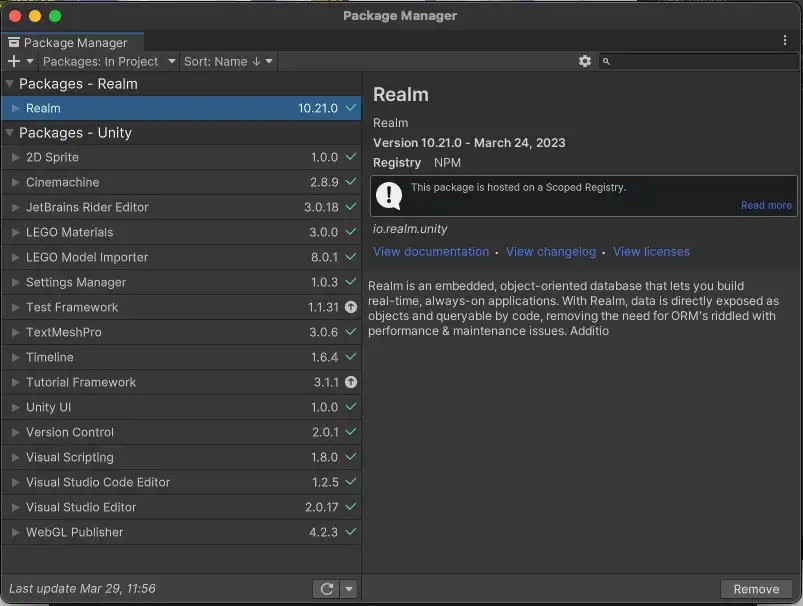Click the Read more link

765,205
